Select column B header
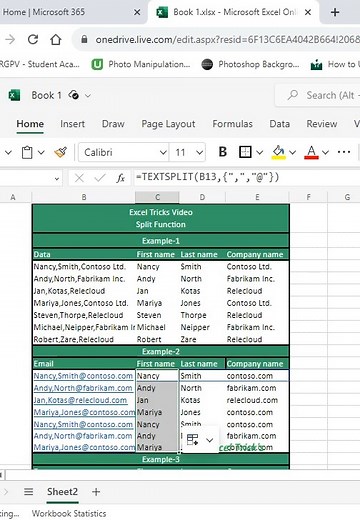The width and height of the screenshot is (360, 520). tap(84, 197)
